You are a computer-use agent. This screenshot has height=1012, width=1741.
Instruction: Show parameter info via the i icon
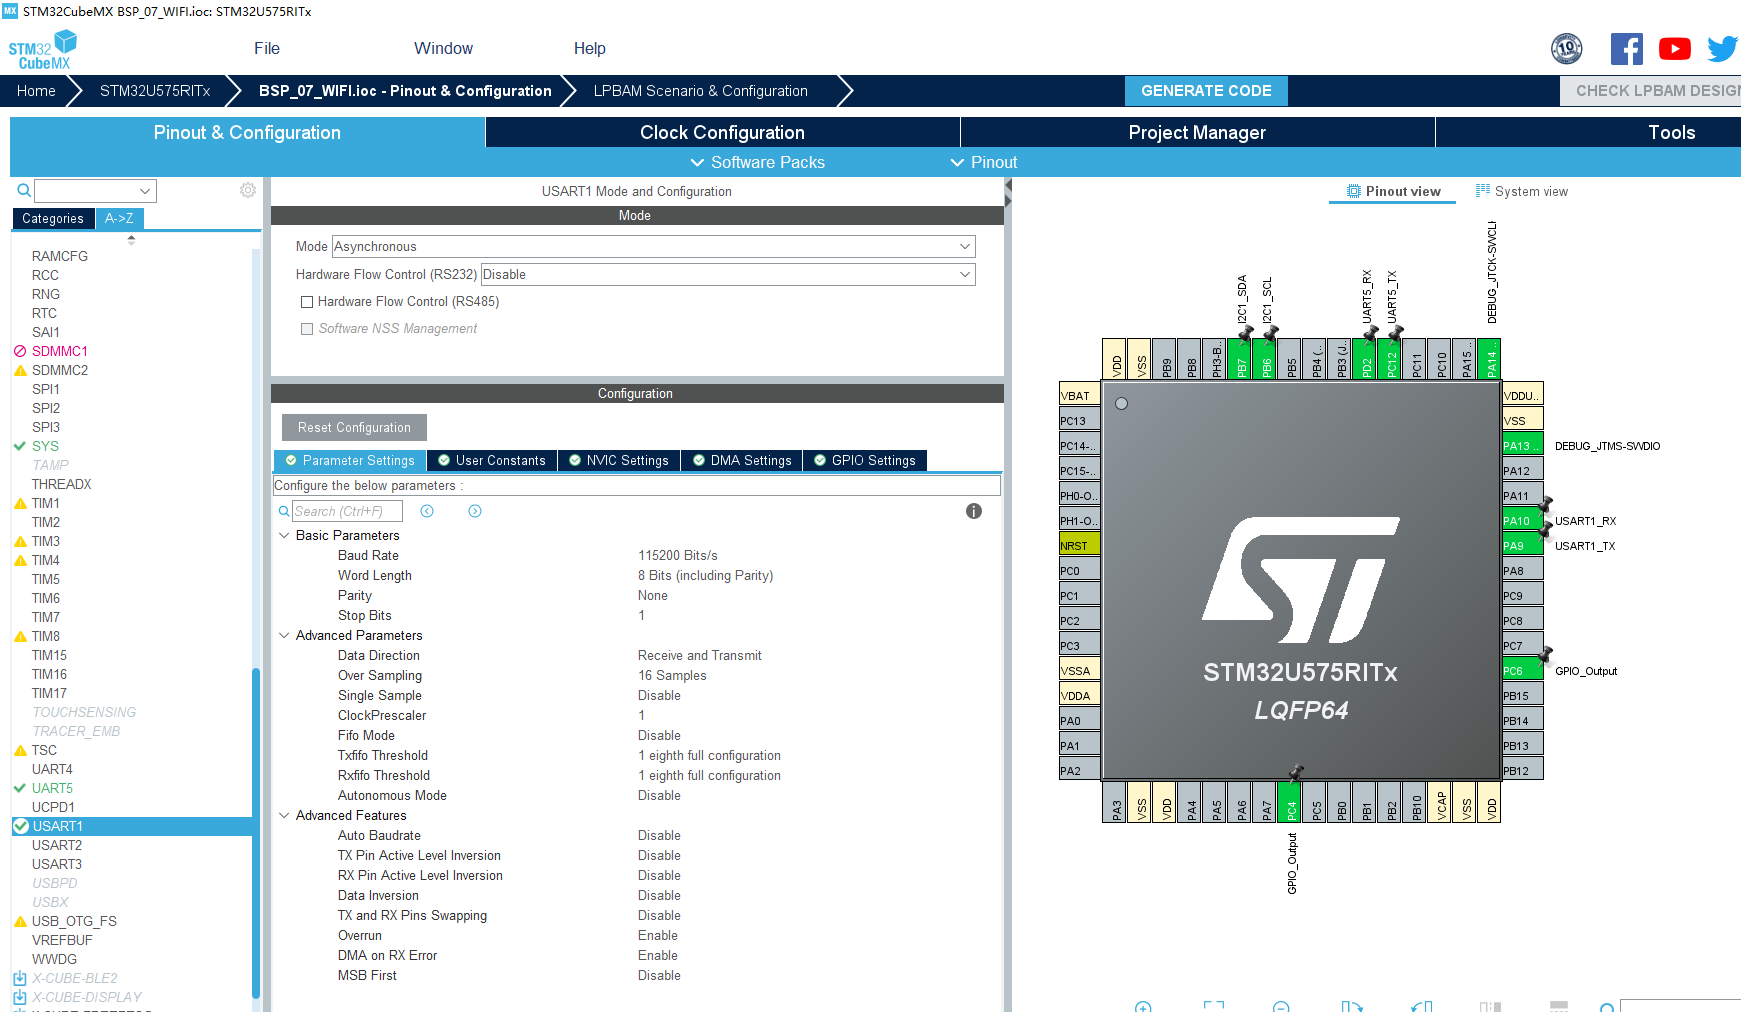click(974, 511)
